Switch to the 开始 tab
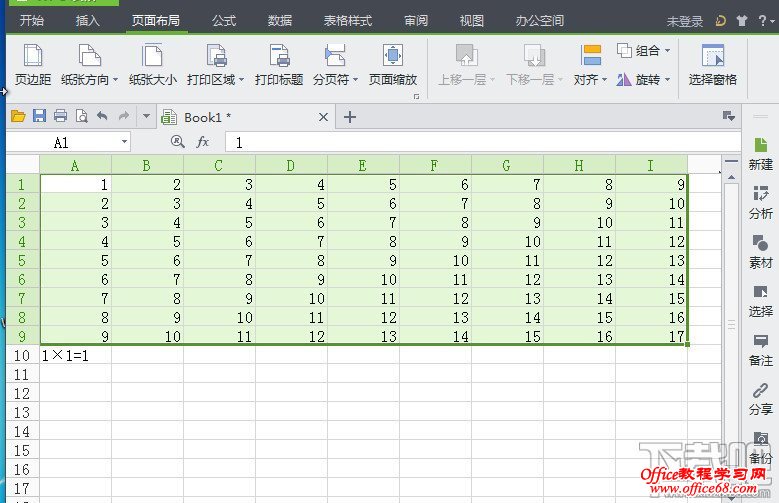The width and height of the screenshot is (779, 503). tap(32, 21)
